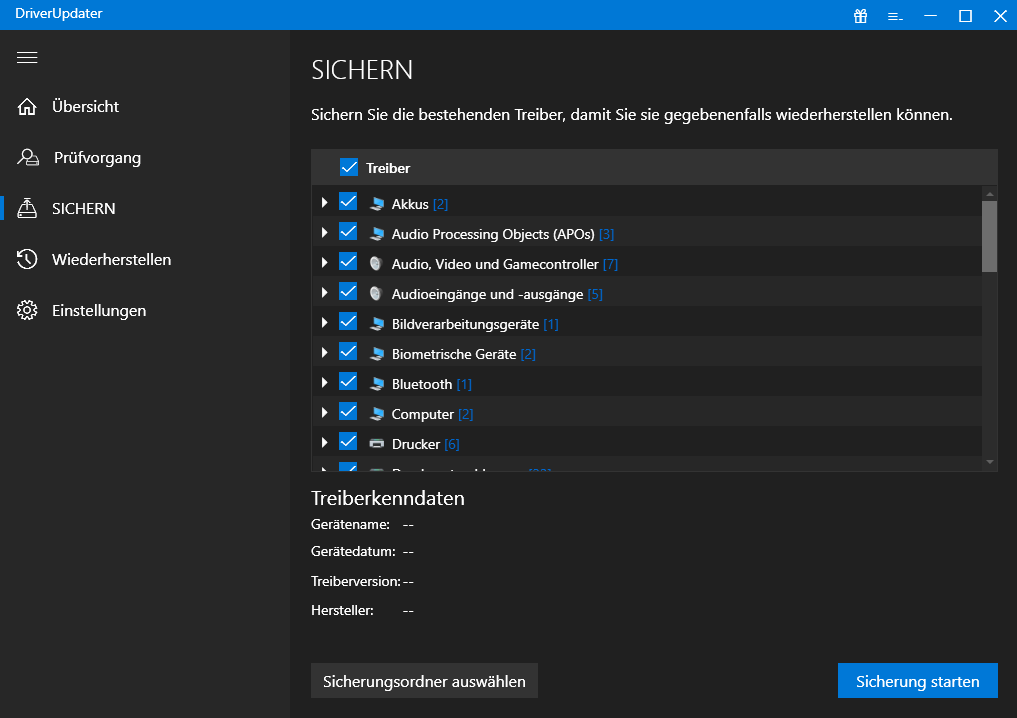Click the Drucker printer device icon

pyautogui.click(x=376, y=443)
